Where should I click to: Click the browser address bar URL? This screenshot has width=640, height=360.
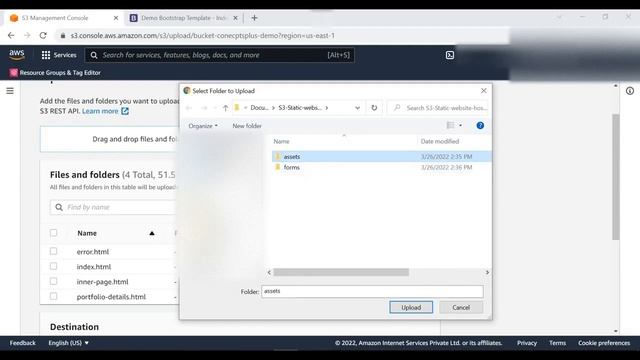pyautogui.click(x=202, y=36)
